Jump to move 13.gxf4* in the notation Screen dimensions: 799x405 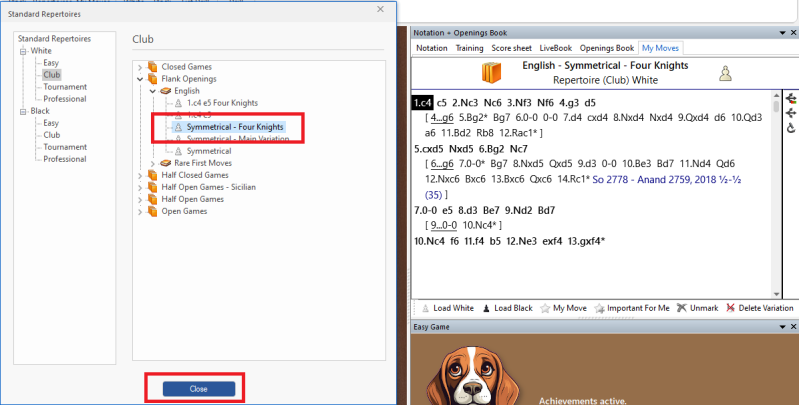(x=585, y=240)
